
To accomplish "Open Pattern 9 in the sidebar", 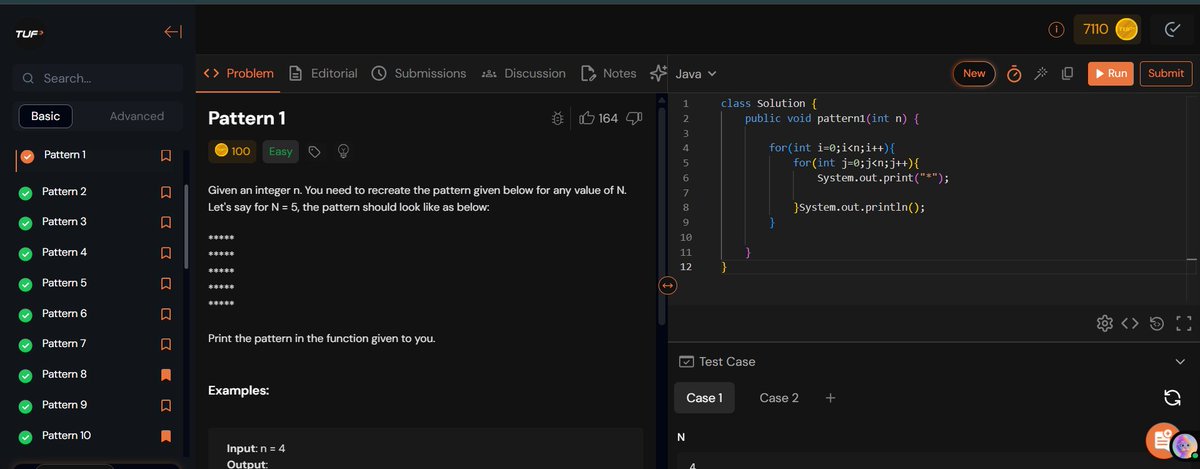I will coord(64,405).
